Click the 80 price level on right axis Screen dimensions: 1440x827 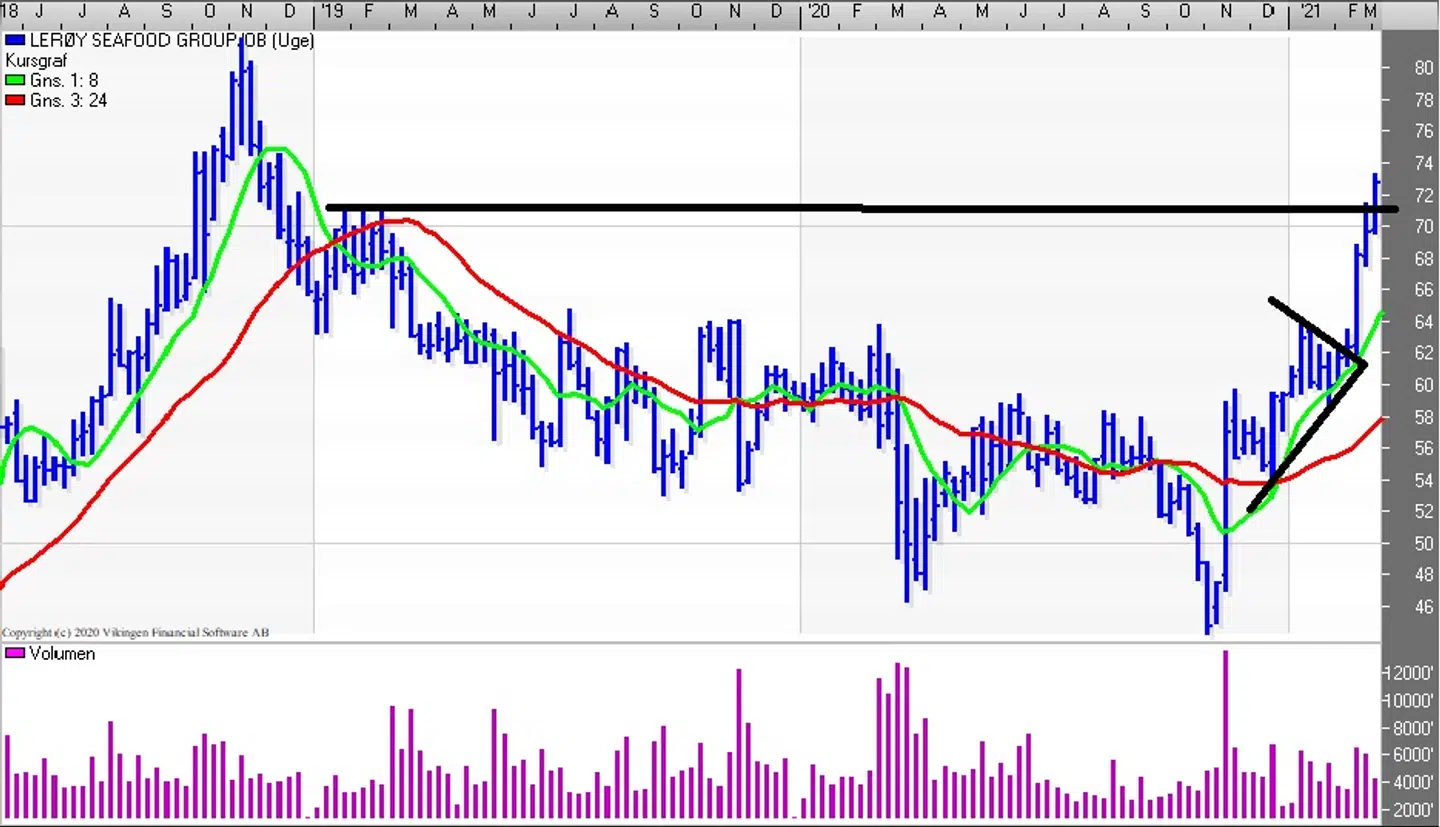[x=1424, y=68]
